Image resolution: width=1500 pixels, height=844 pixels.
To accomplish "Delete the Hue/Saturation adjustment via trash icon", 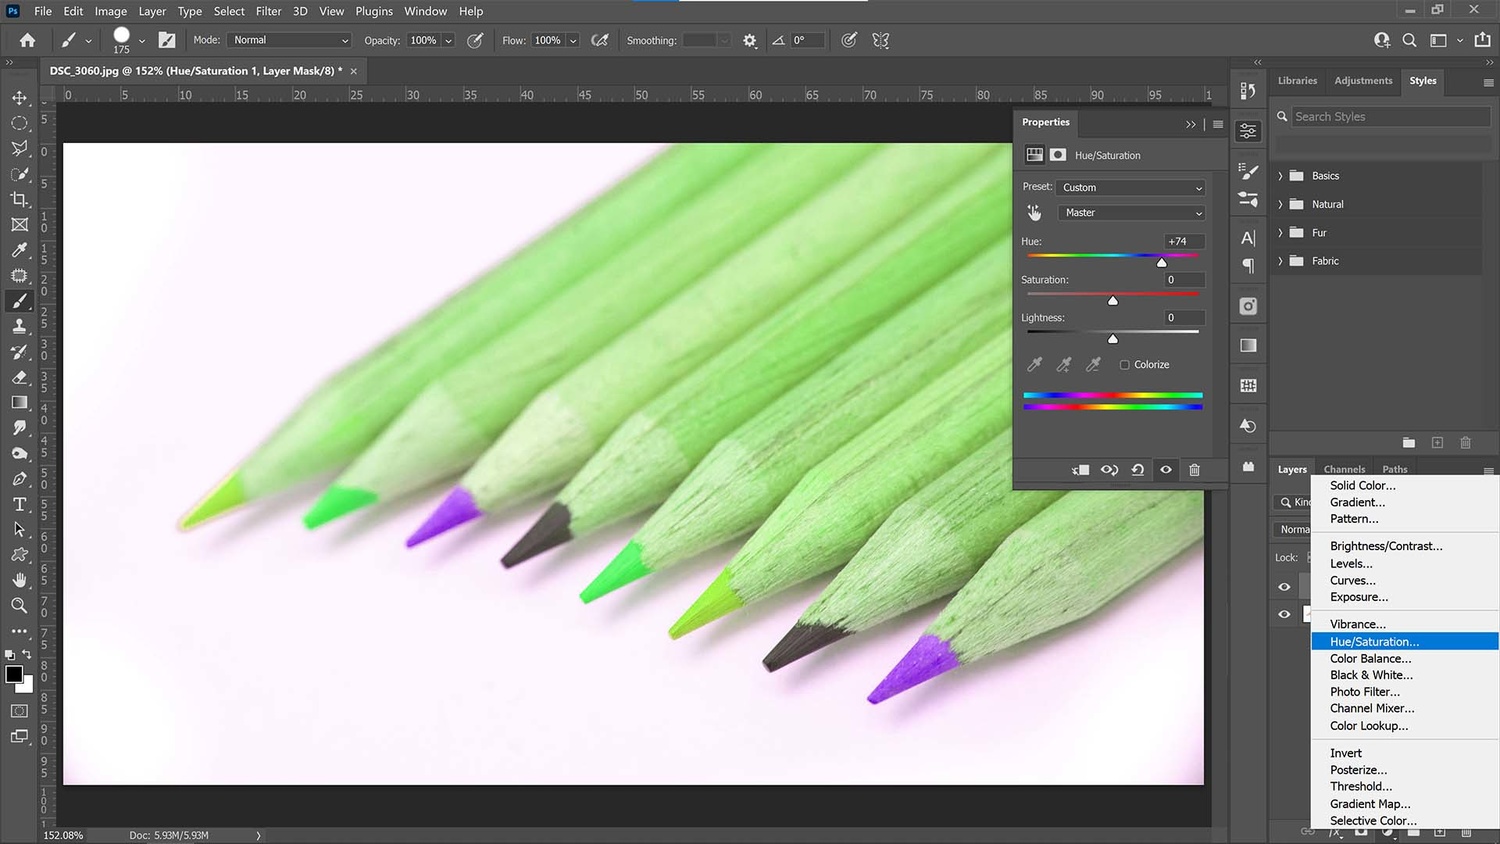I will pyautogui.click(x=1194, y=470).
